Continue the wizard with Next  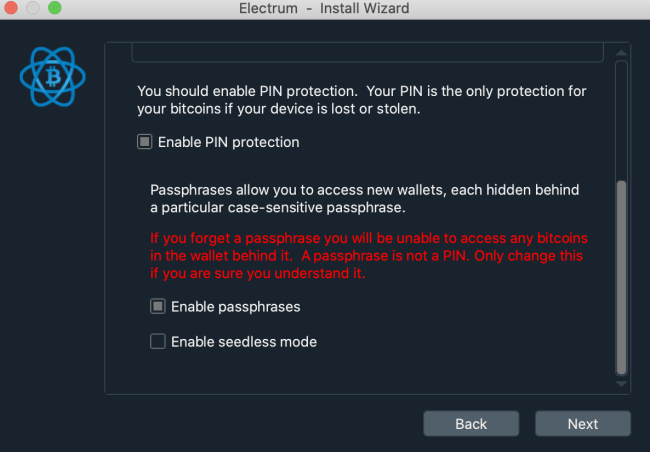pos(583,423)
